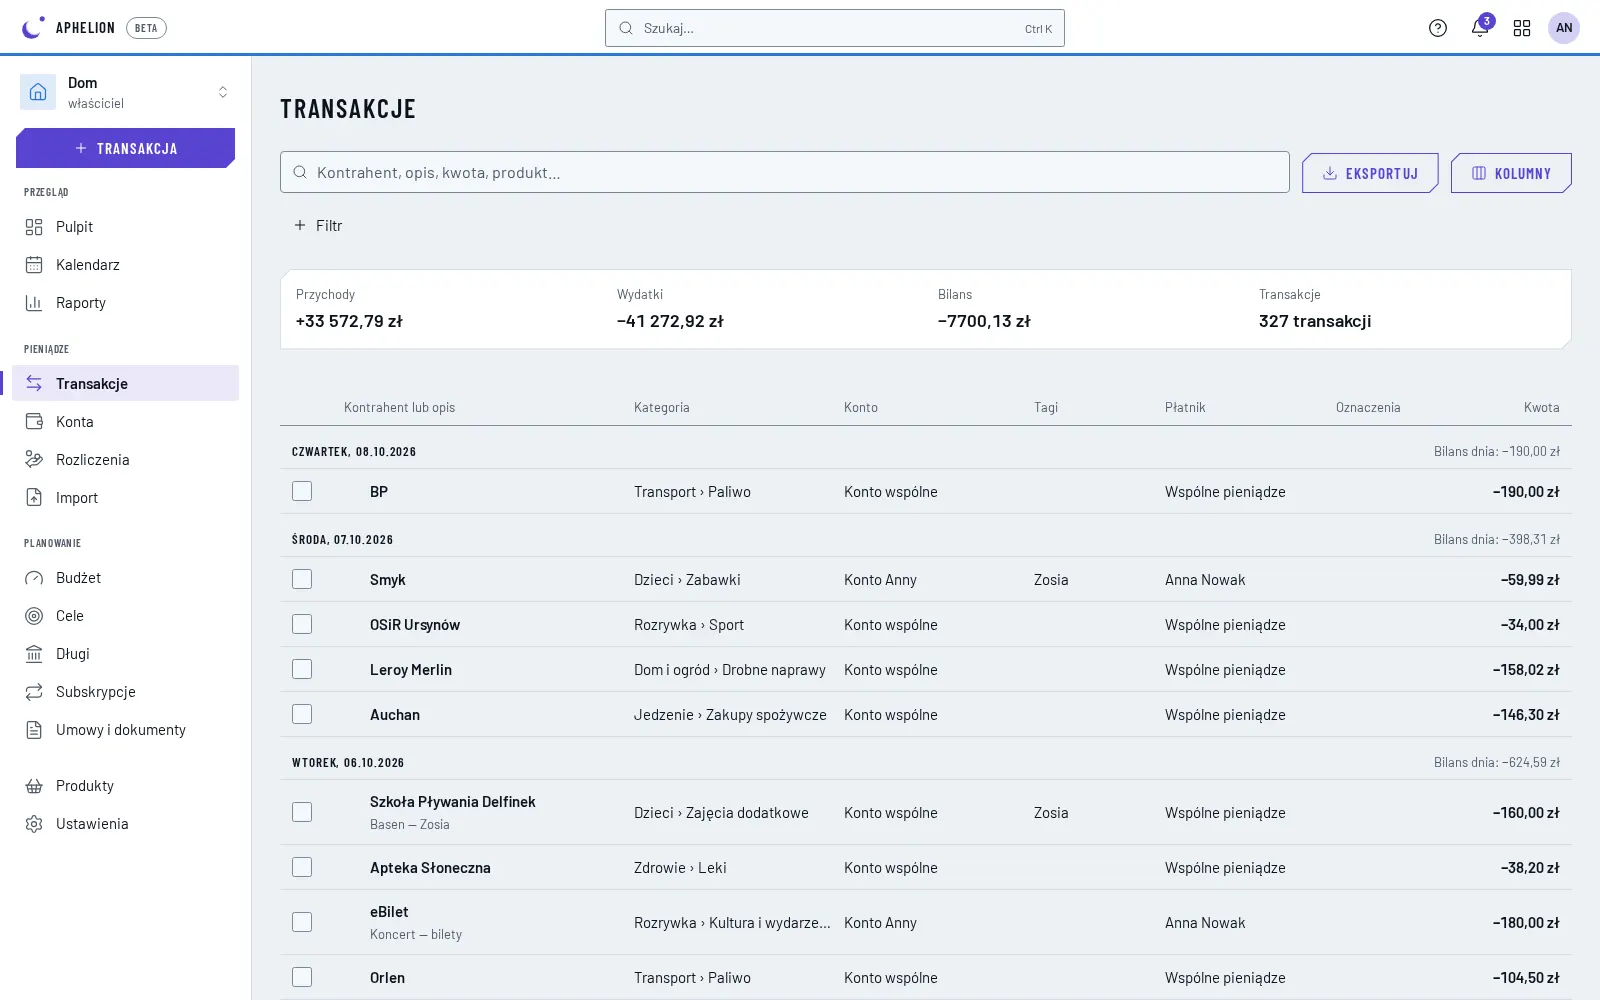1600x1000 pixels.
Task: Check the Szkoła Pływania Delfinek checkbox
Action: (x=302, y=812)
